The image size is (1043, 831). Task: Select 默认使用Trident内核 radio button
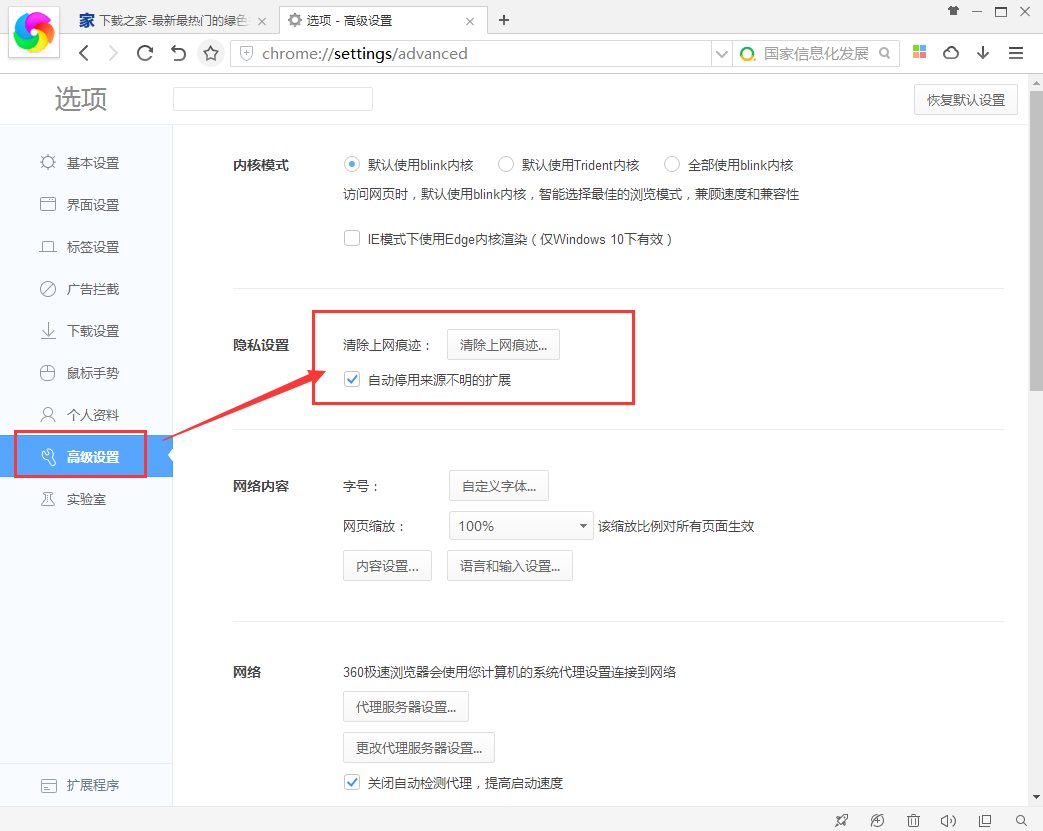coord(506,164)
